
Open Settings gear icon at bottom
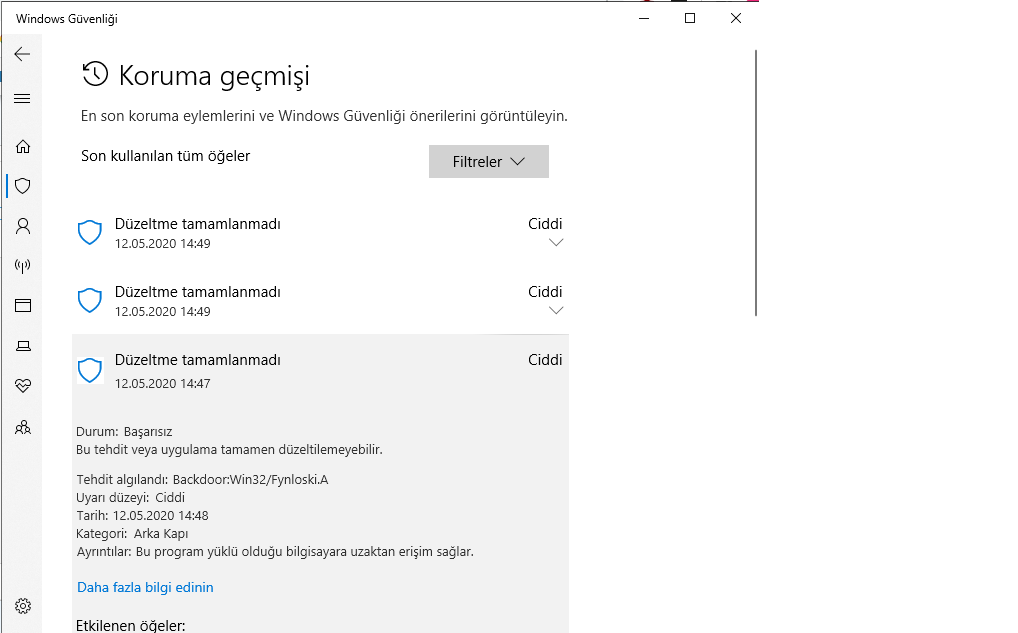[x=22, y=606]
